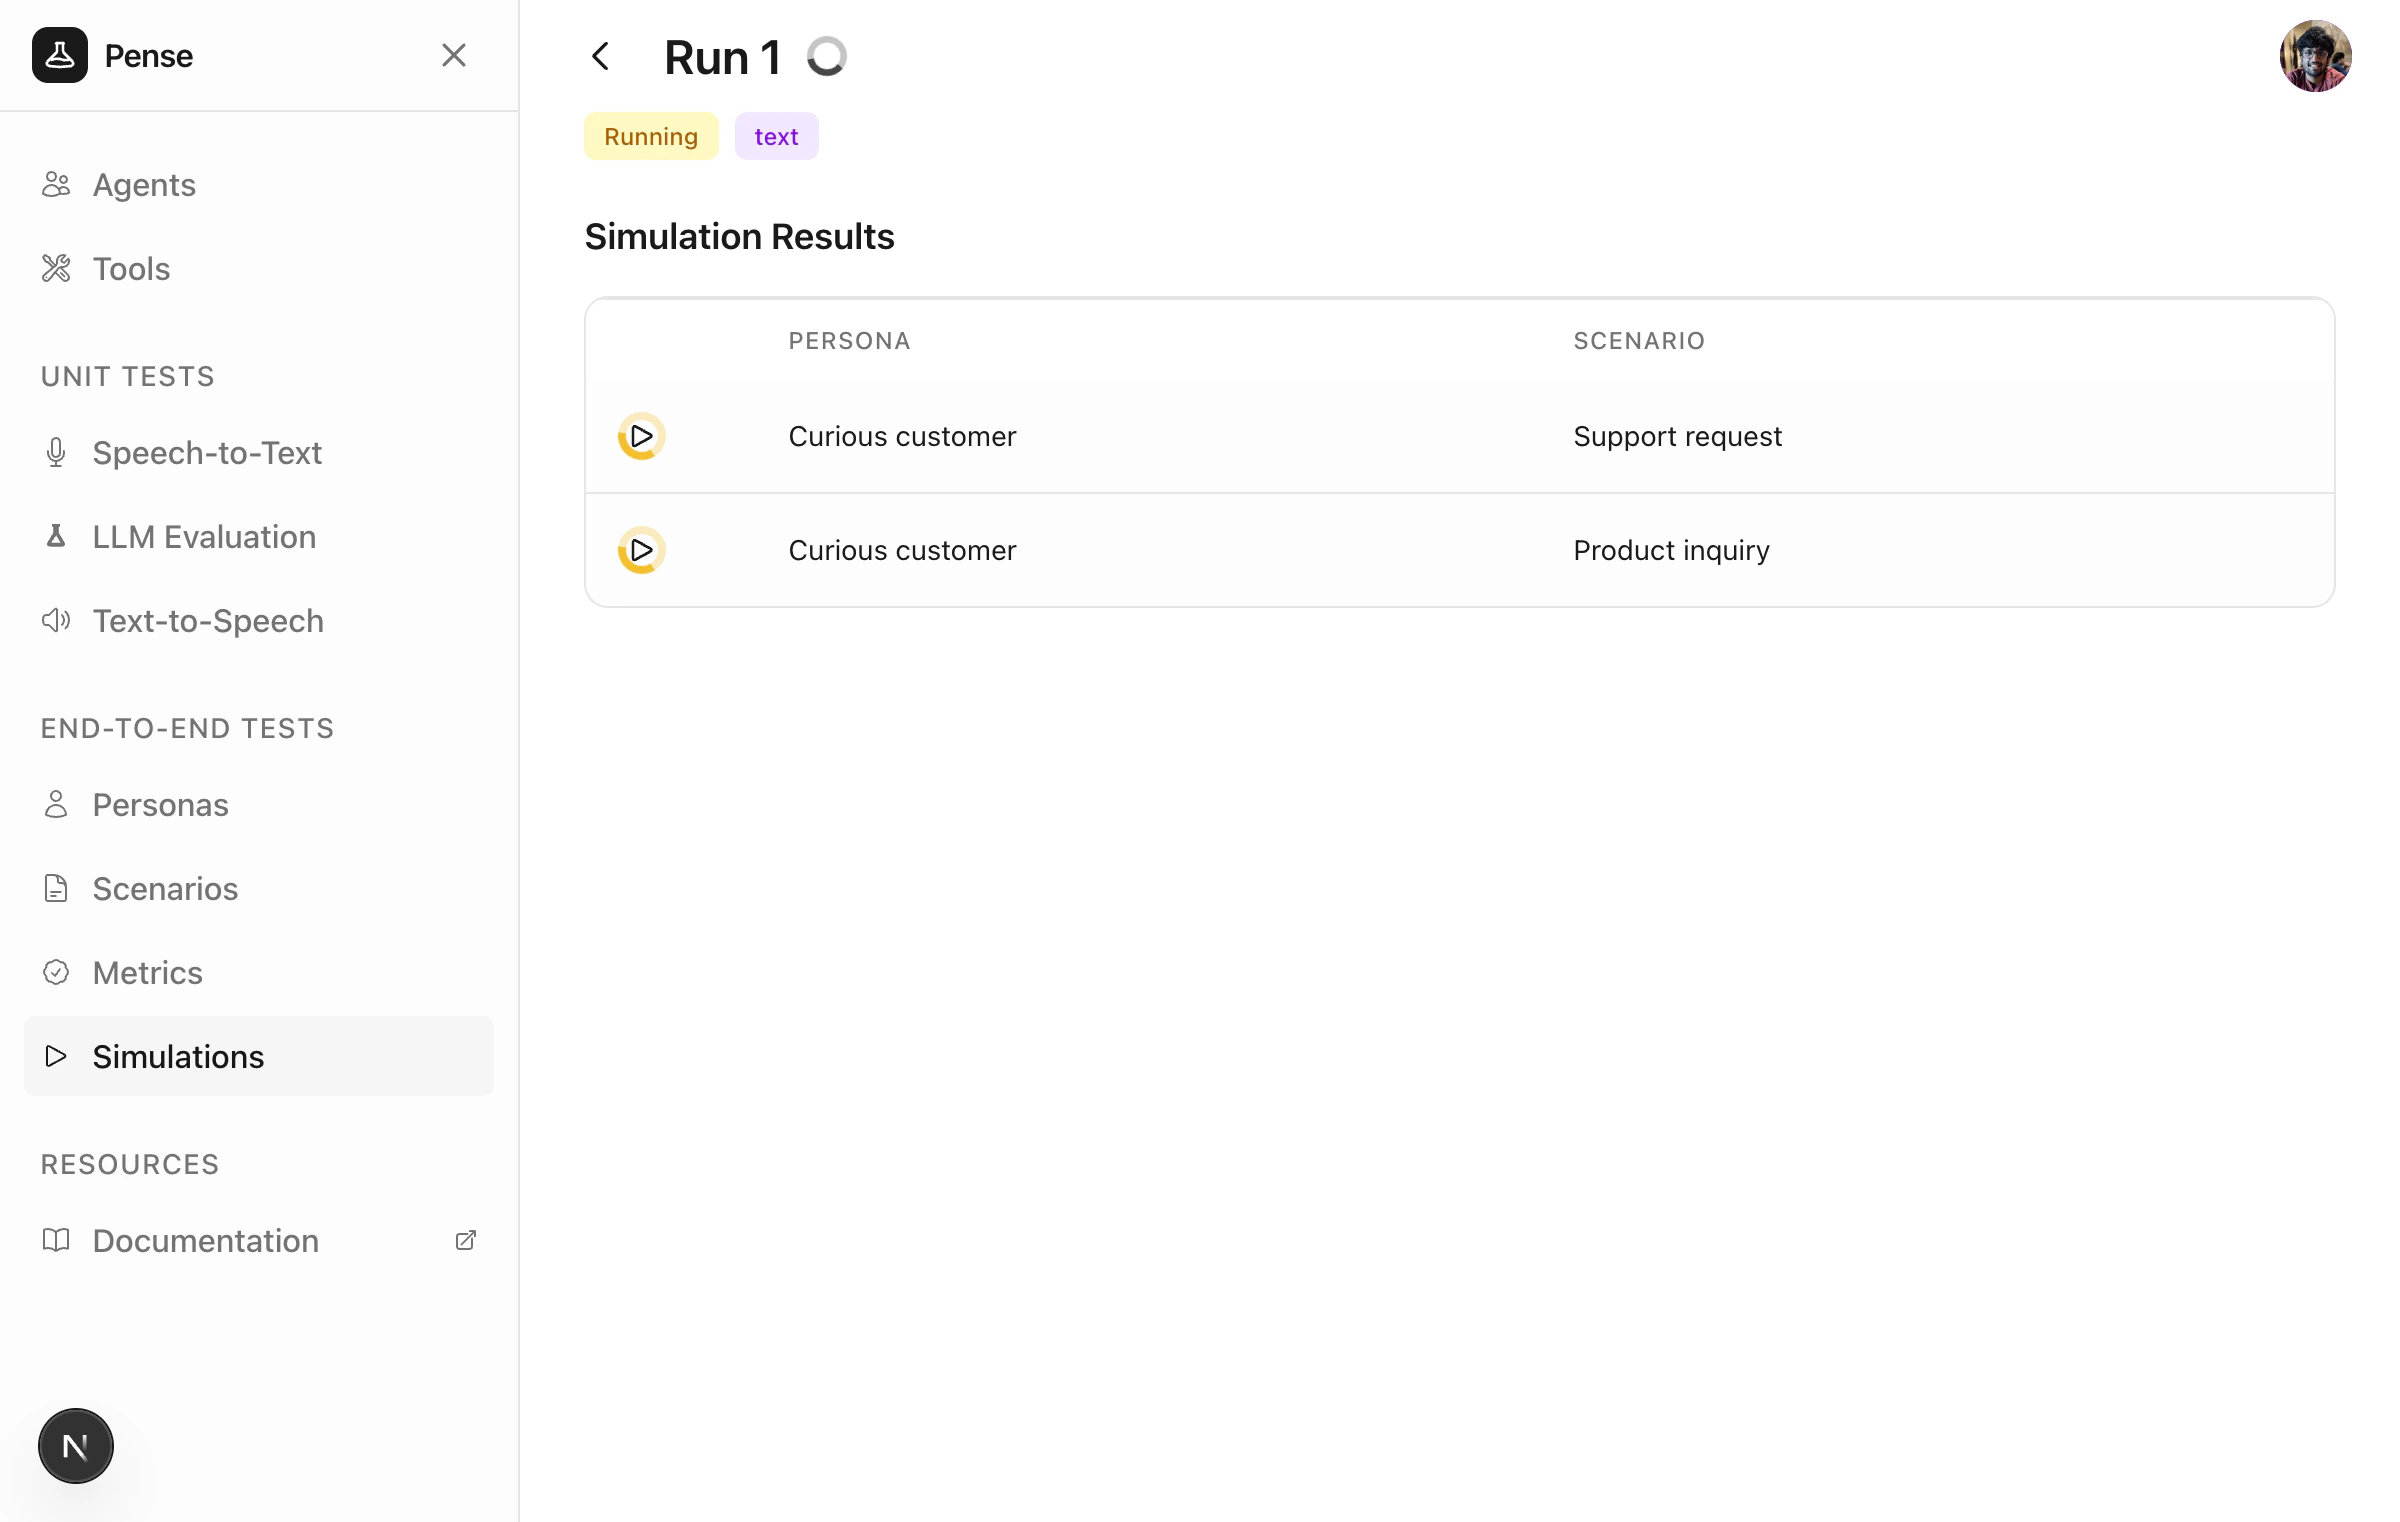Click the round N button at bottom left
The image size is (2400, 1522).
click(76, 1446)
